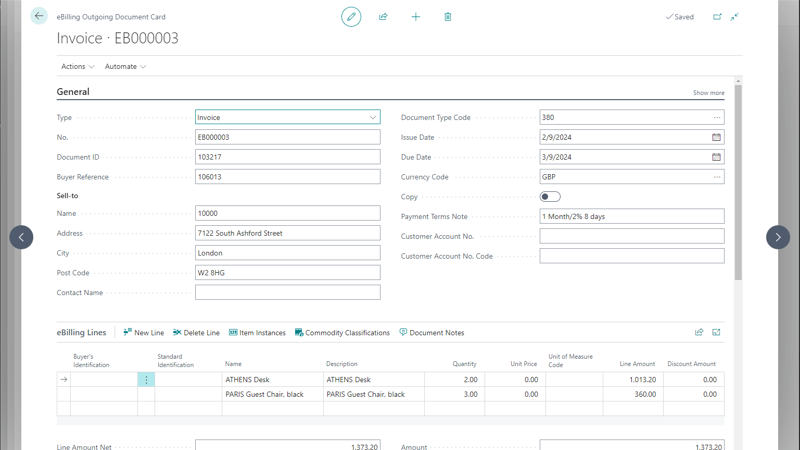The height and width of the screenshot is (450, 800).
Task: Click the Contact Name input field
Action: pyautogui.click(x=287, y=293)
